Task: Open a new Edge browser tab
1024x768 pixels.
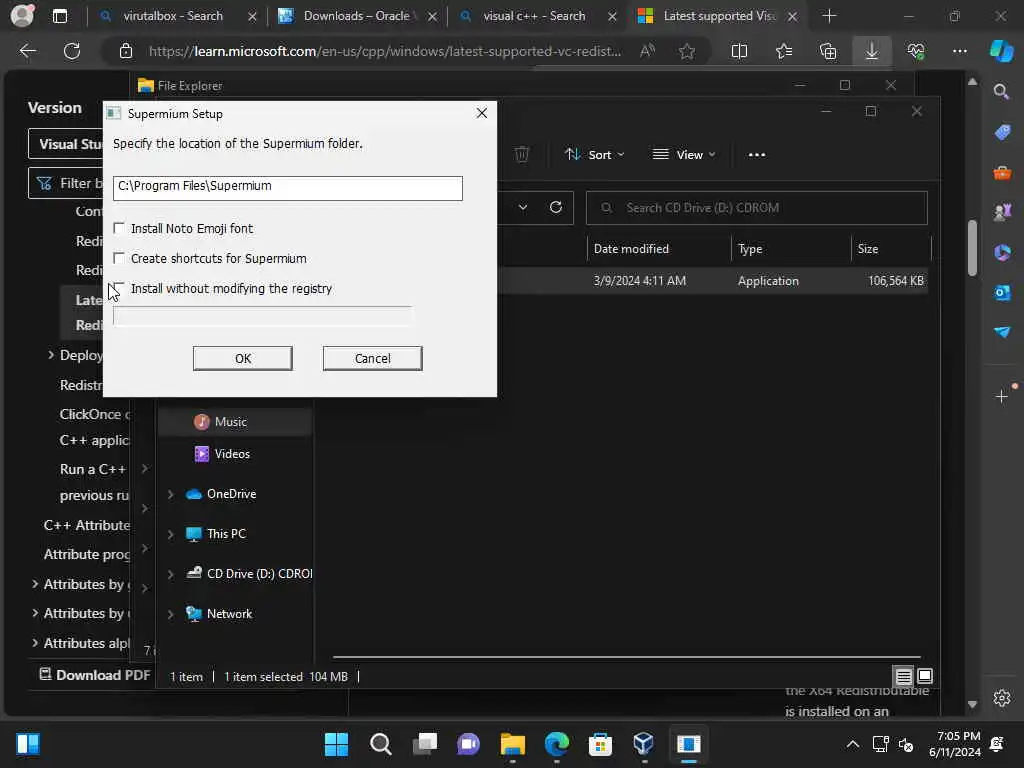Action: [x=829, y=16]
